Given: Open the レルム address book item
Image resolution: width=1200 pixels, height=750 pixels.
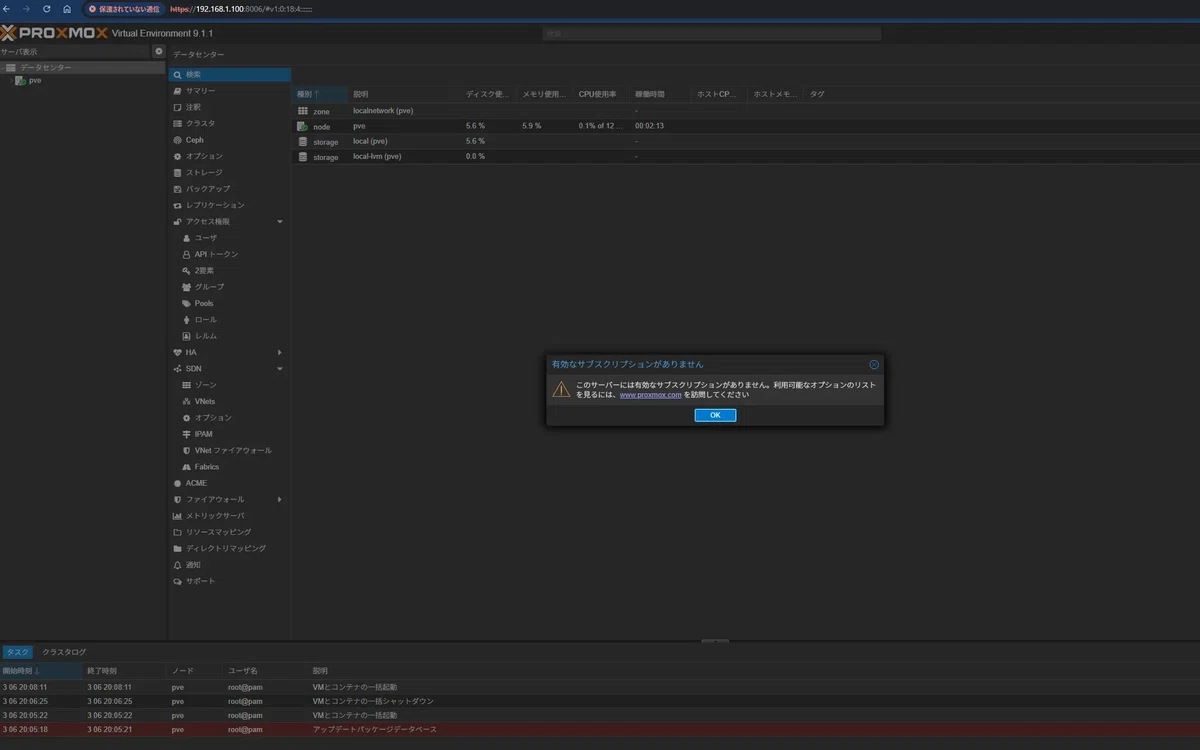Looking at the screenshot, I should click(230, 336).
